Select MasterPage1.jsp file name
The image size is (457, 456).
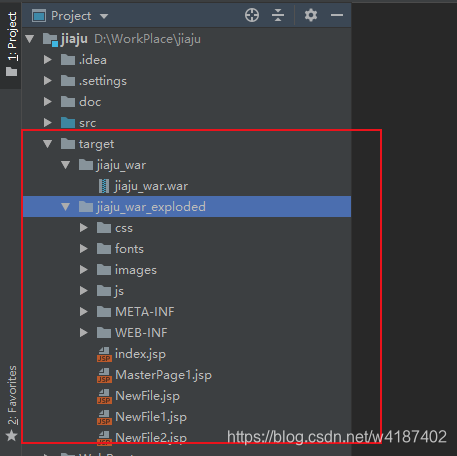pyautogui.click(x=163, y=375)
